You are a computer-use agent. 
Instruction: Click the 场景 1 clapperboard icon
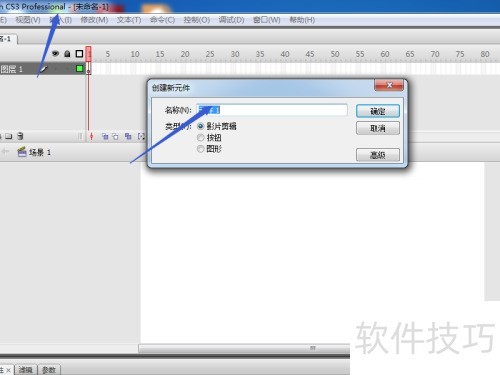tap(22, 152)
